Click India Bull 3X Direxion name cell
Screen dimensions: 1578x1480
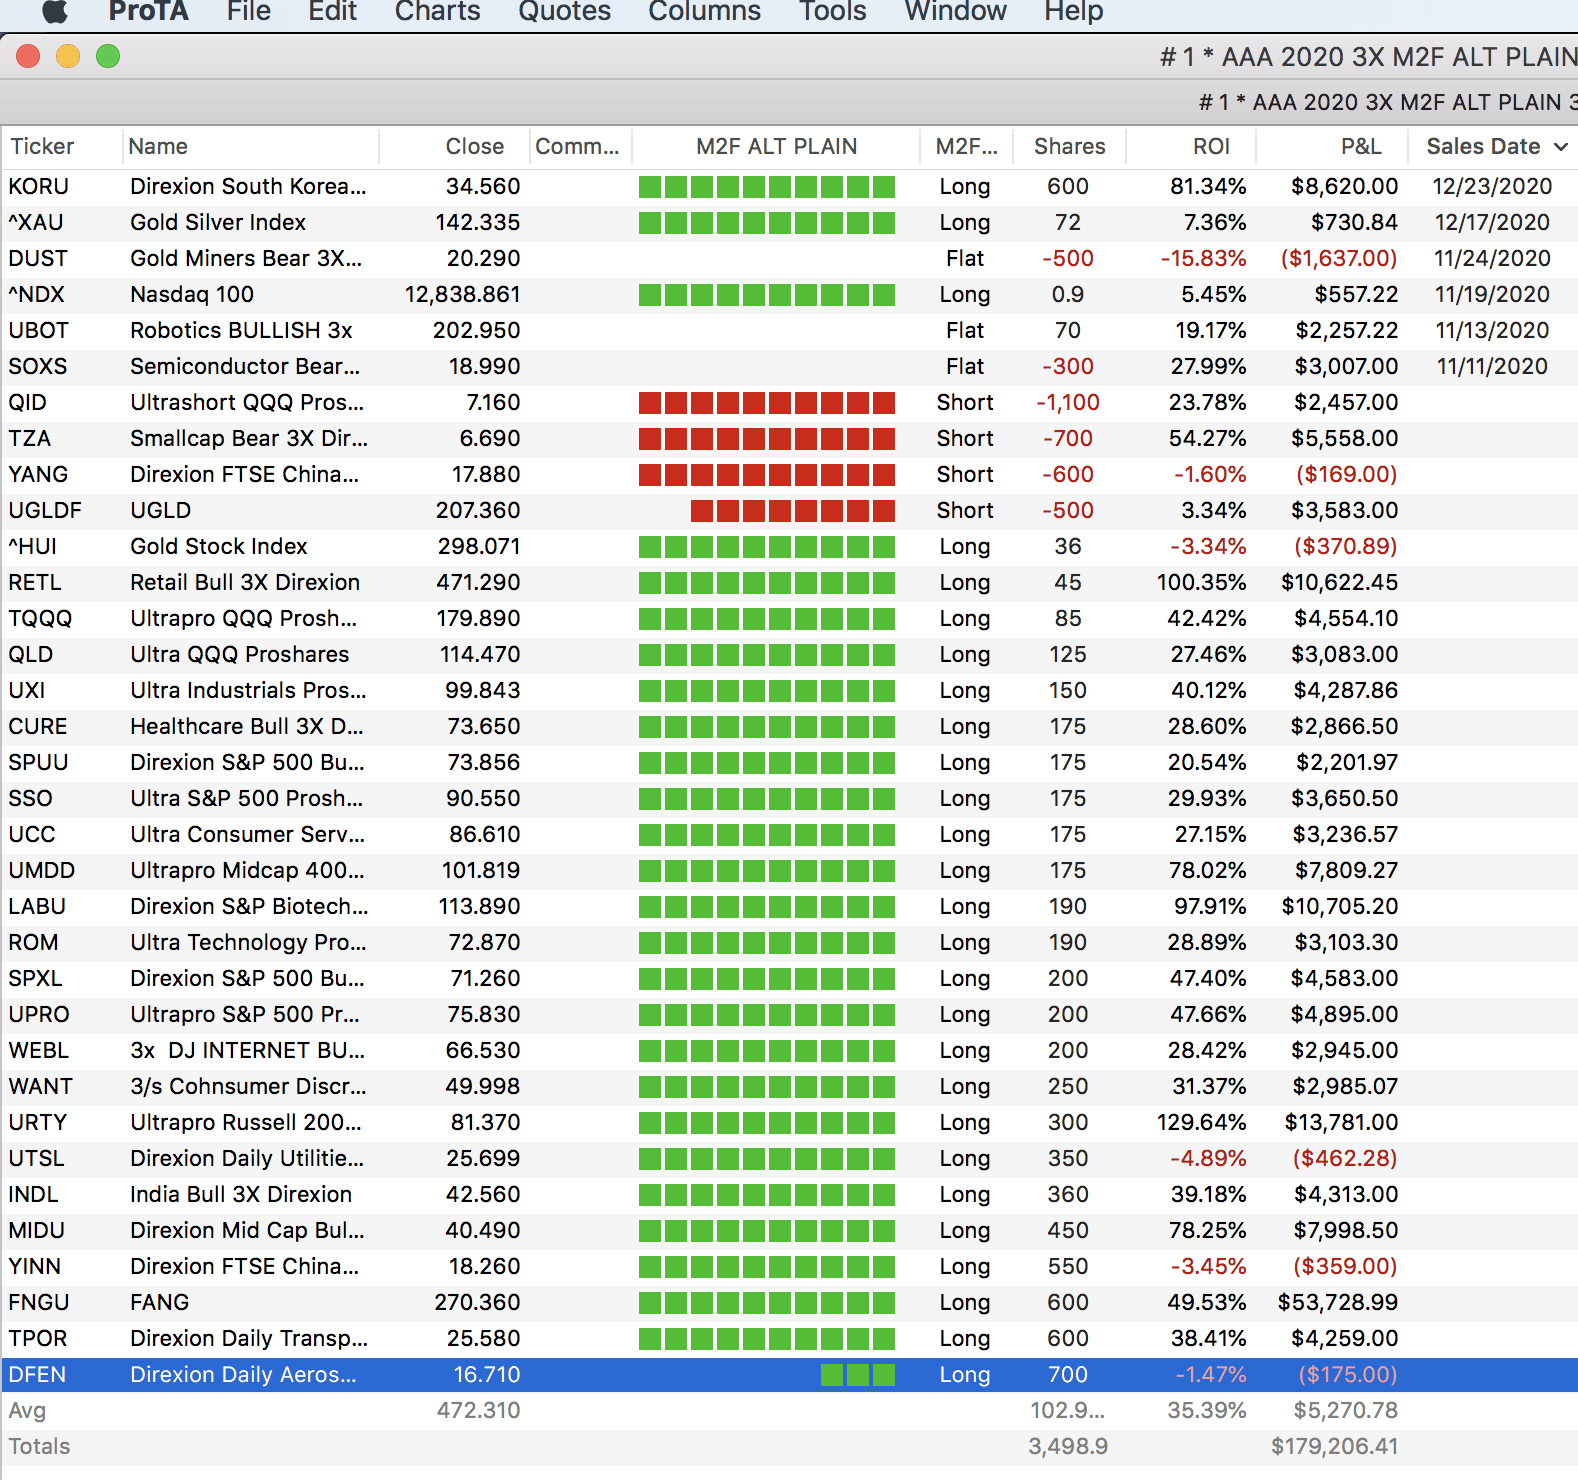(x=241, y=1194)
